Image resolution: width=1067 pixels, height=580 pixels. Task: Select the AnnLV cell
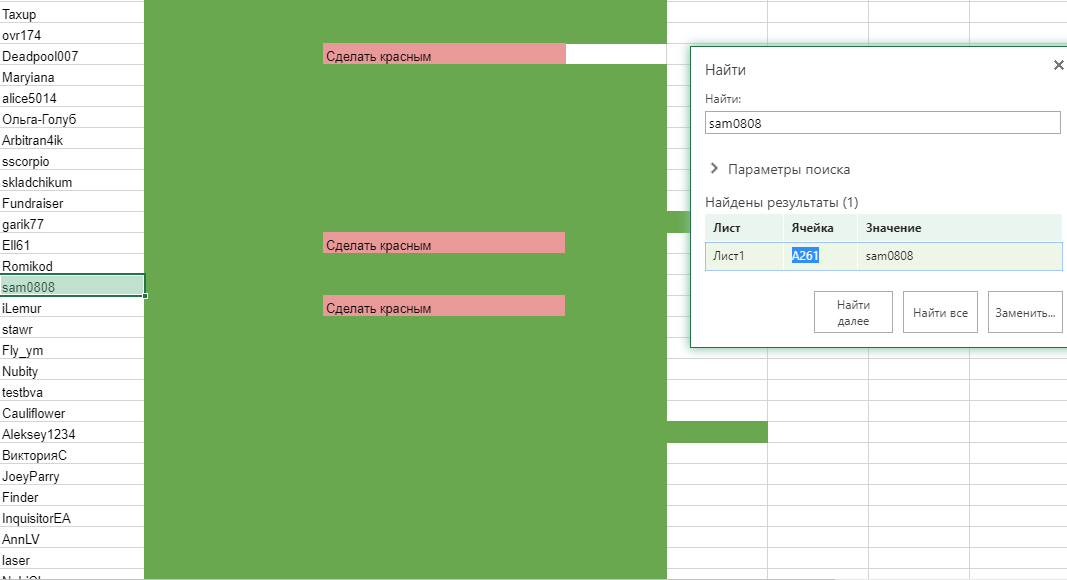pyautogui.click(x=72, y=538)
